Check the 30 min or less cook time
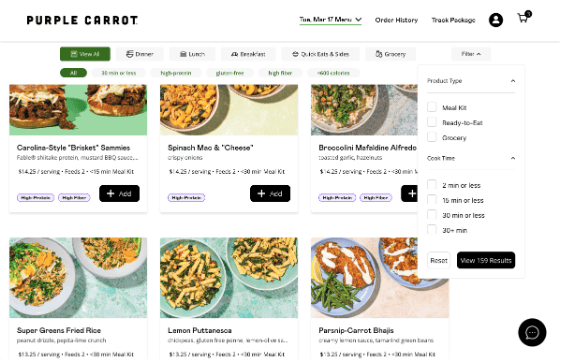Viewport: 562px width, 362px height. tap(432, 215)
